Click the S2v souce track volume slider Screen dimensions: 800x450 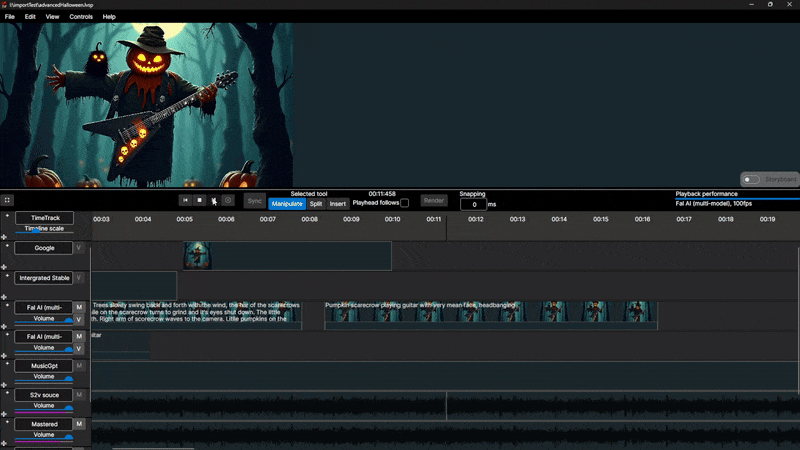pyautogui.click(x=44, y=411)
